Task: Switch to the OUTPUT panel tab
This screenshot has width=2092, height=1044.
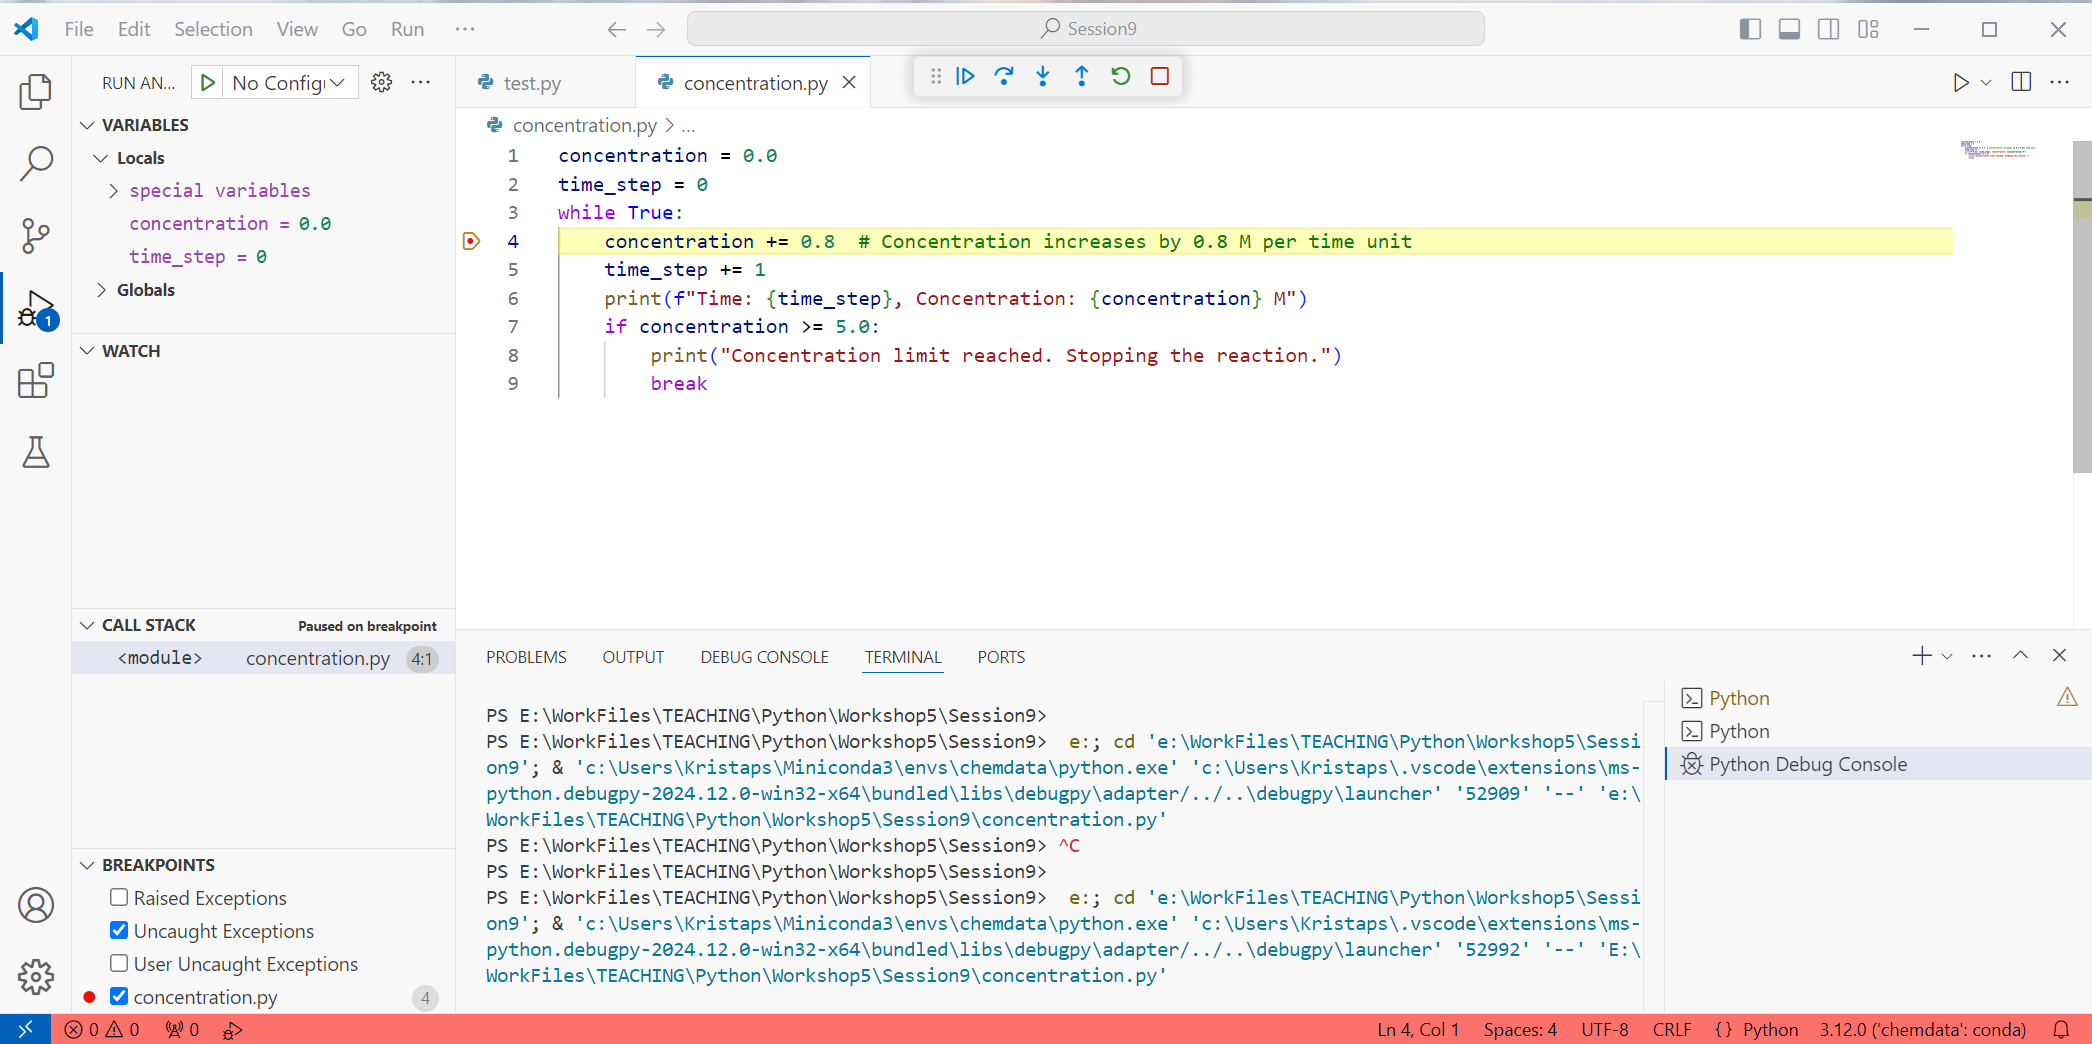Action: point(633,657)
